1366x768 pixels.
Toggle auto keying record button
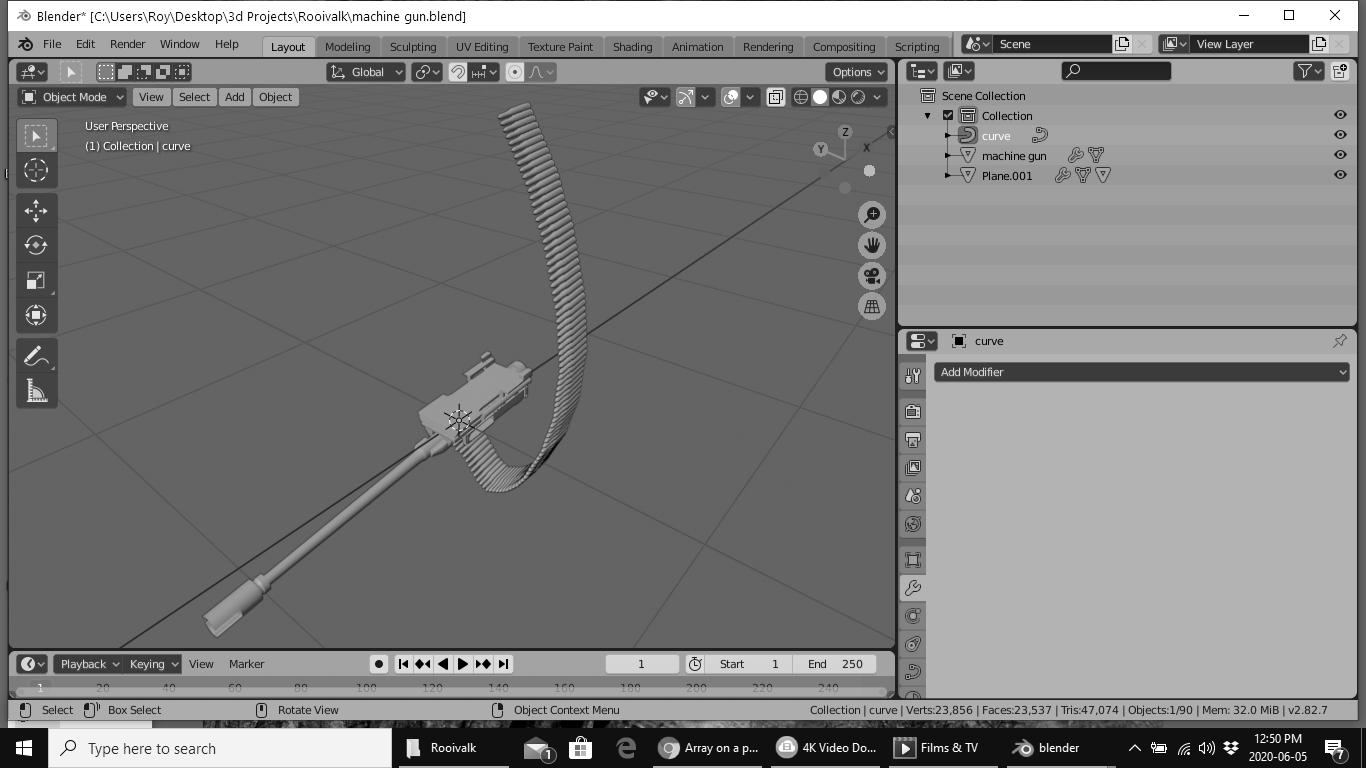379,664
